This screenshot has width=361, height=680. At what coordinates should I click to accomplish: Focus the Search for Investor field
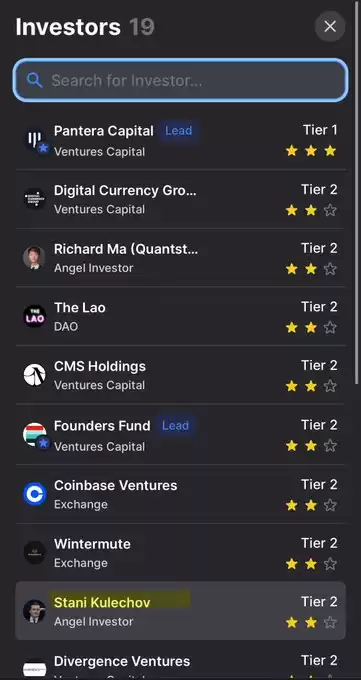click(180, 80)
